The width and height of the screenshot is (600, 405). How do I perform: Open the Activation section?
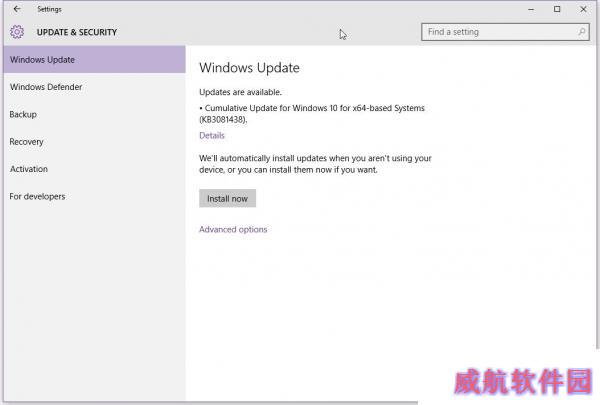click(95, 169)
